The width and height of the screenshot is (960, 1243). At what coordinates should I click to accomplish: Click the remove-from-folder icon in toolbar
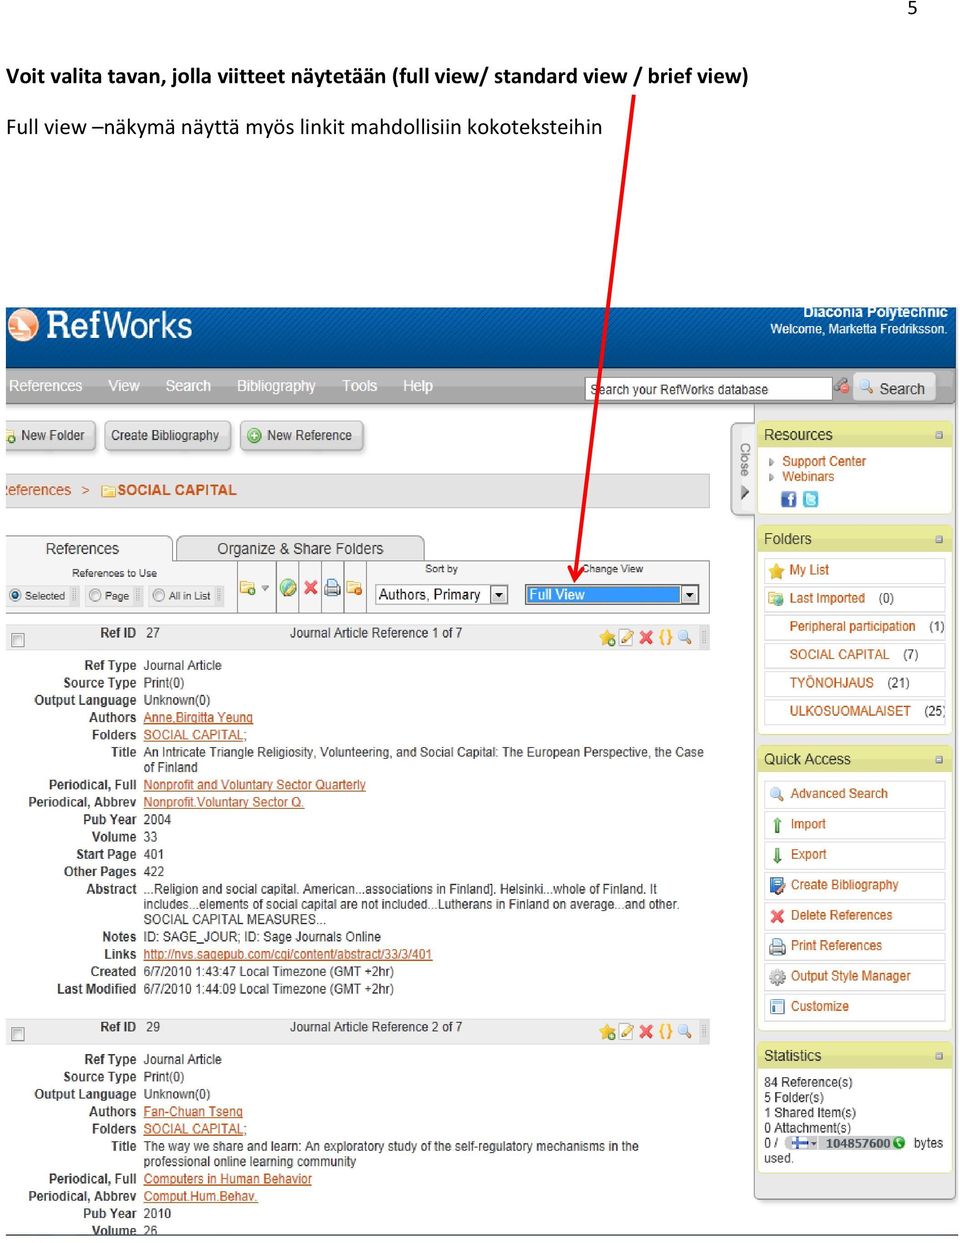pyautogui.click(x=354, y=588)
